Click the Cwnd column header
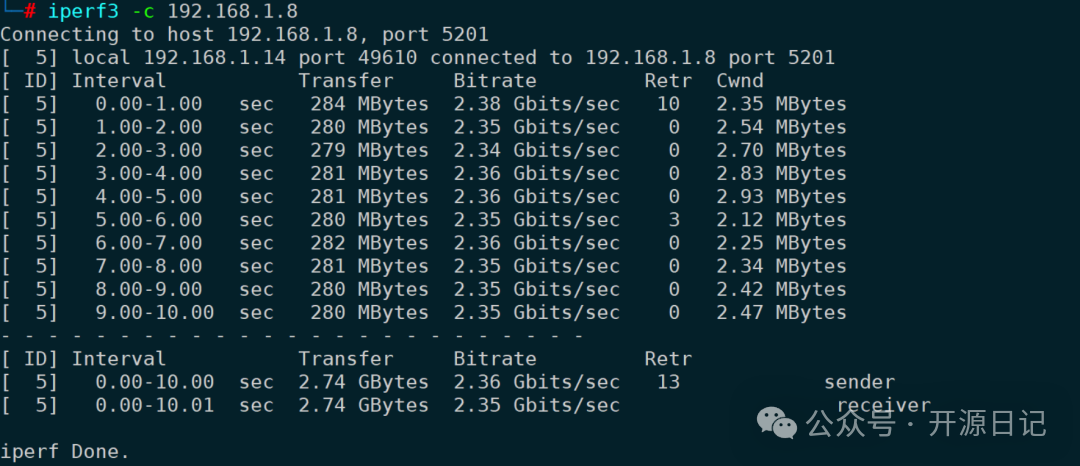Screen dimensions: 1080x466 (x=740, y=81)
